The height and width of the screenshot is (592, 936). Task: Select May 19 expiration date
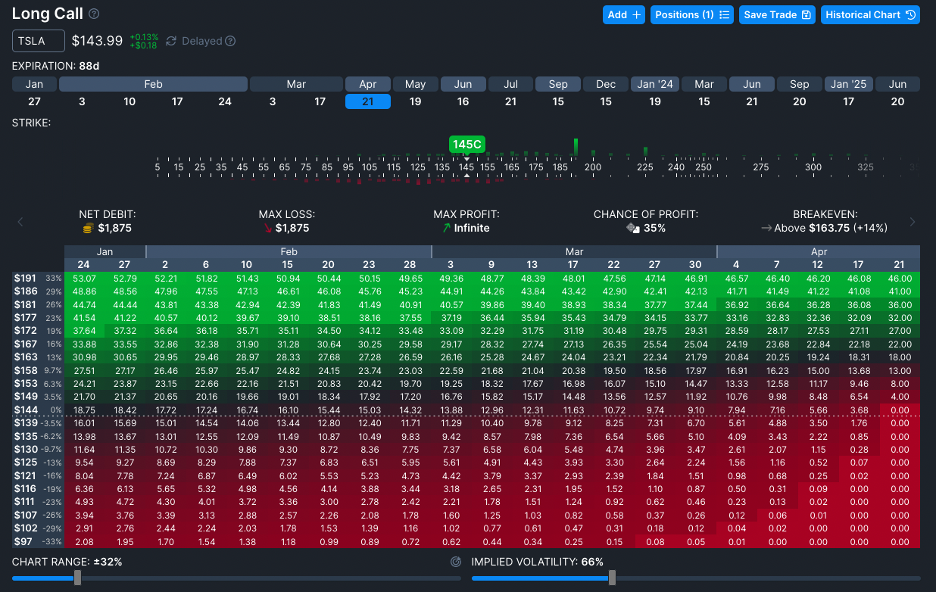coord(415,101)
